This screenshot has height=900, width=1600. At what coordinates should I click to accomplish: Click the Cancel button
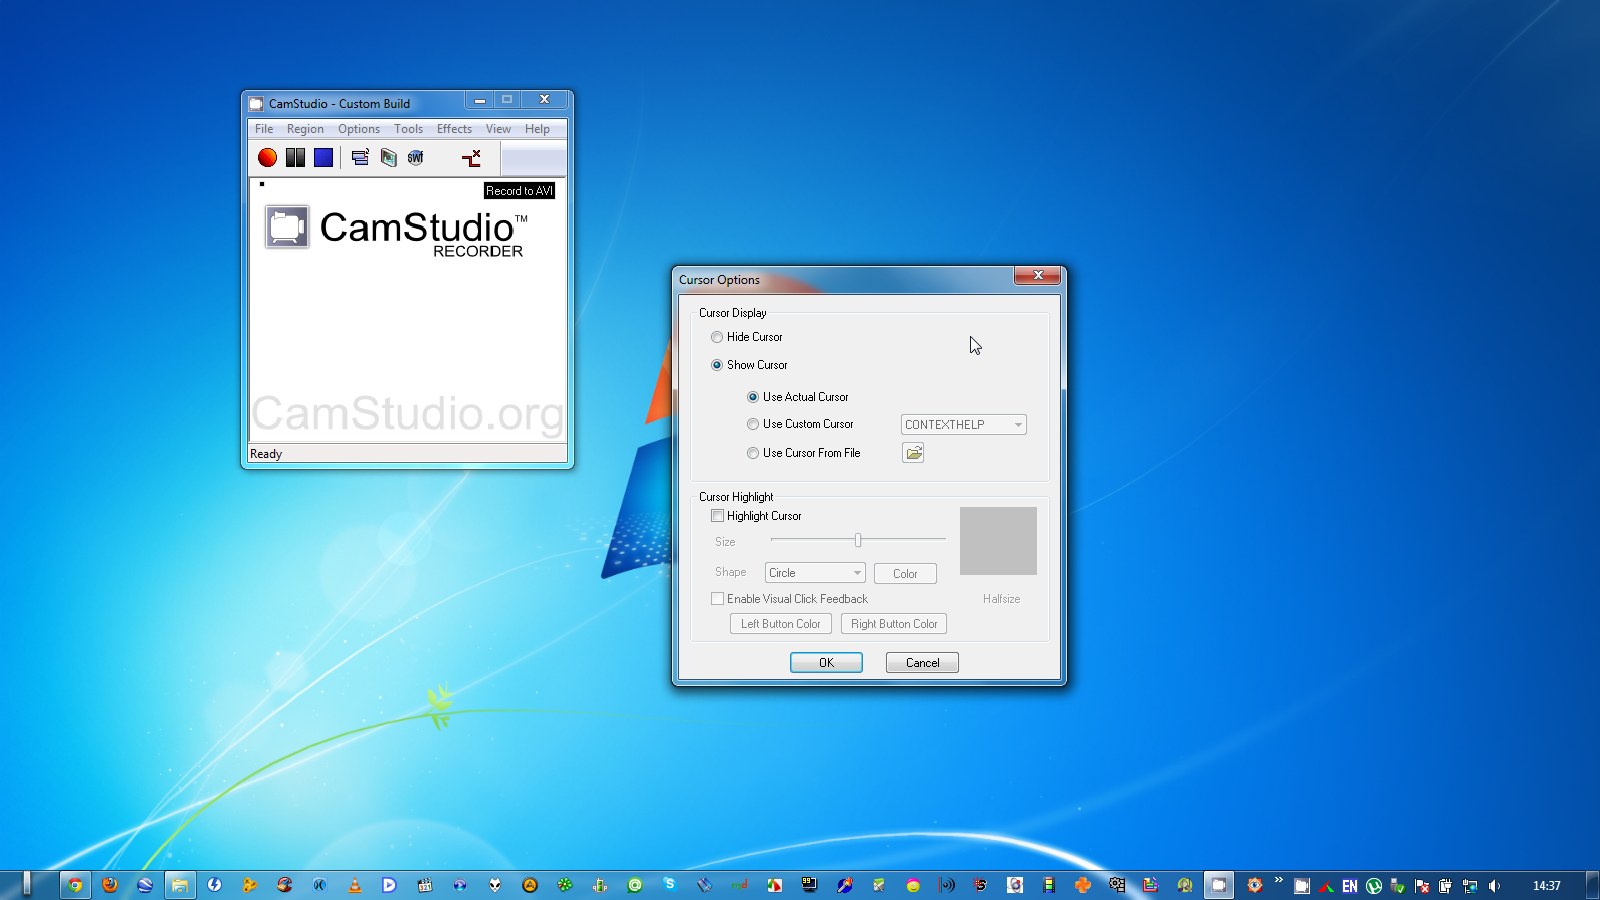coord(922,663)
